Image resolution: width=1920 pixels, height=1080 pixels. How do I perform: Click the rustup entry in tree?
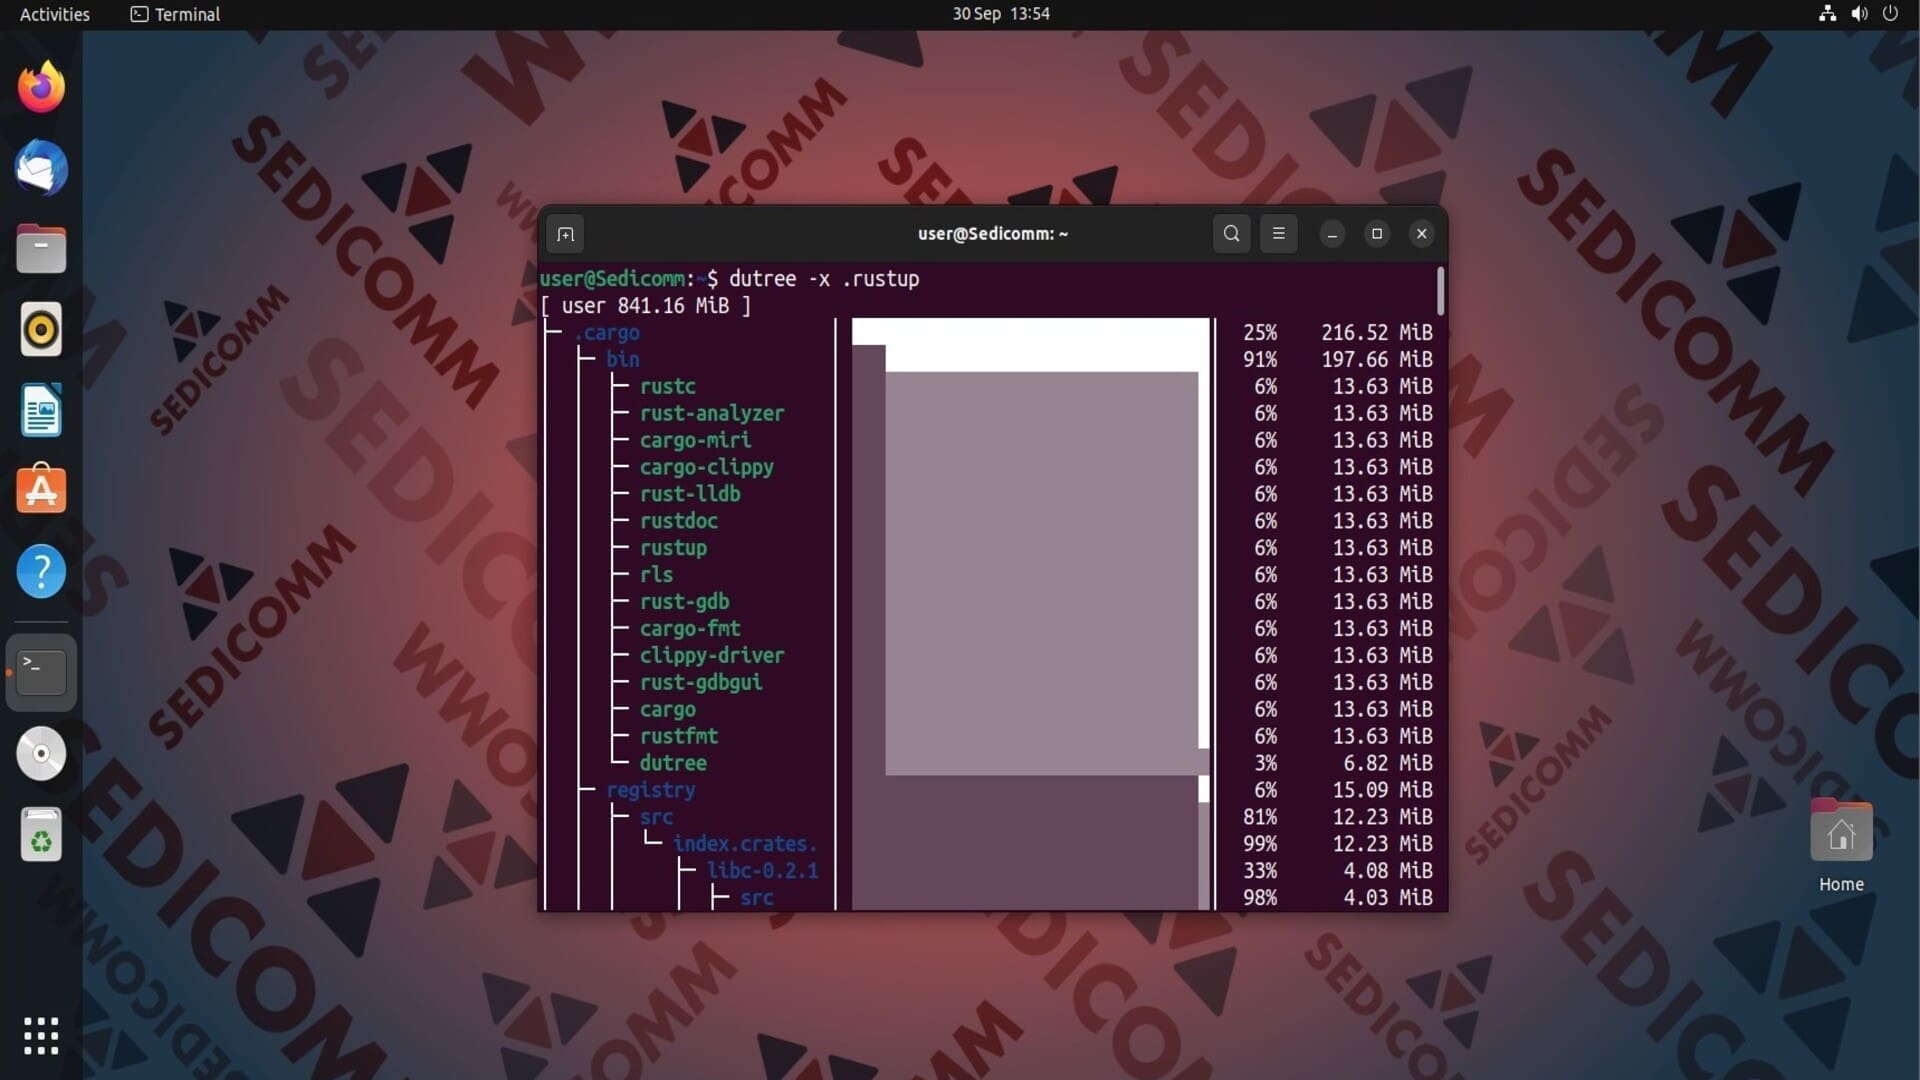(x=673, y=548)
